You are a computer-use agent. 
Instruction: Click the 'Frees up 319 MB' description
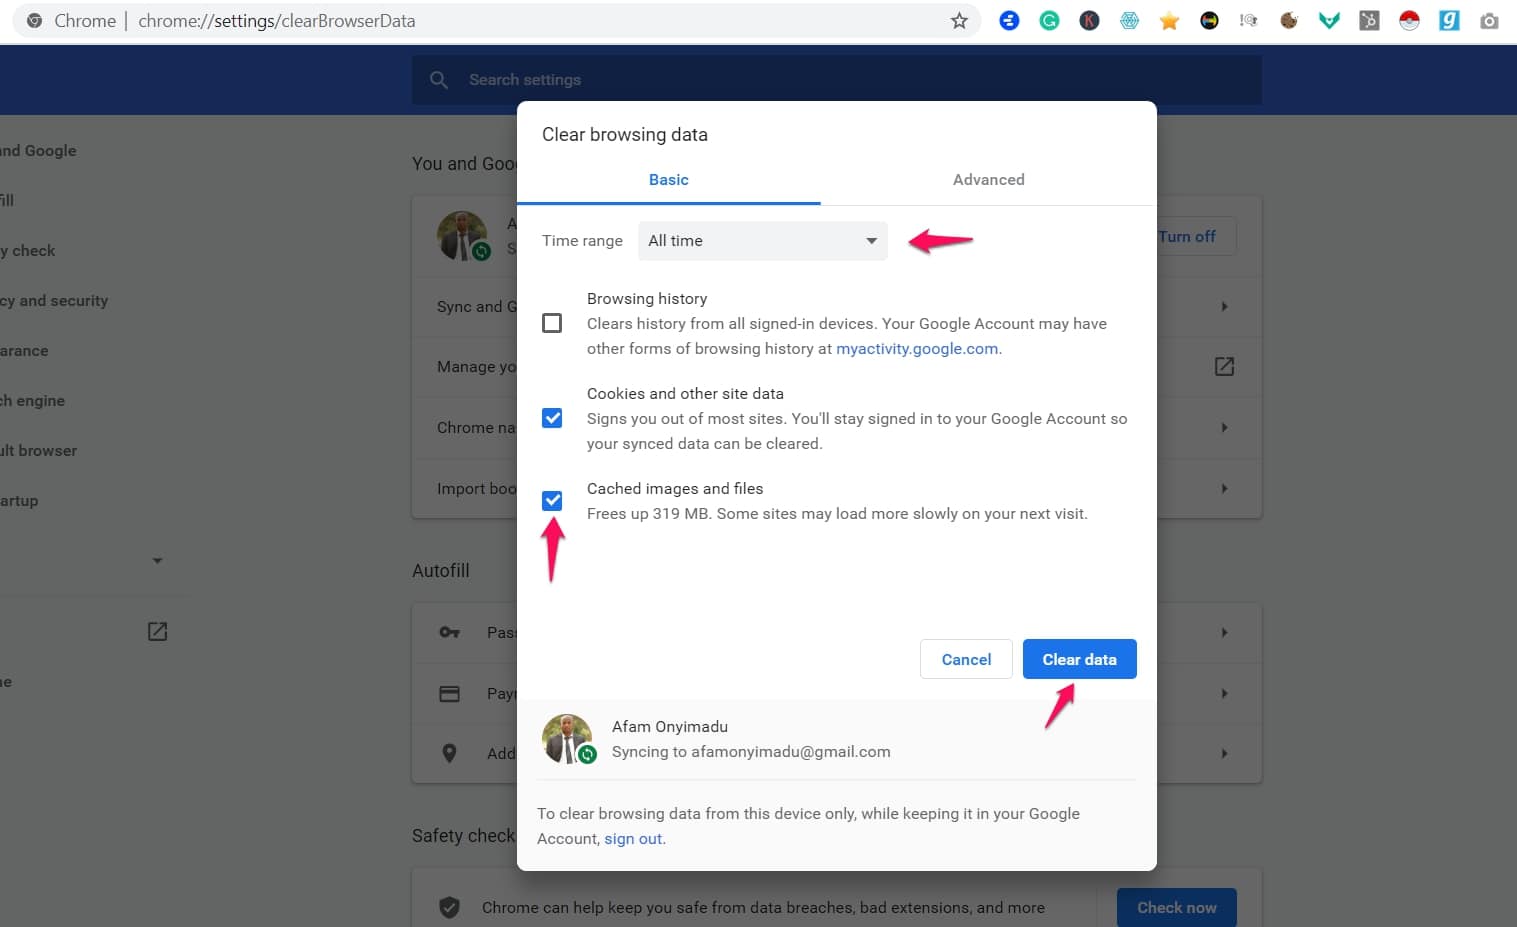[837, 514]
